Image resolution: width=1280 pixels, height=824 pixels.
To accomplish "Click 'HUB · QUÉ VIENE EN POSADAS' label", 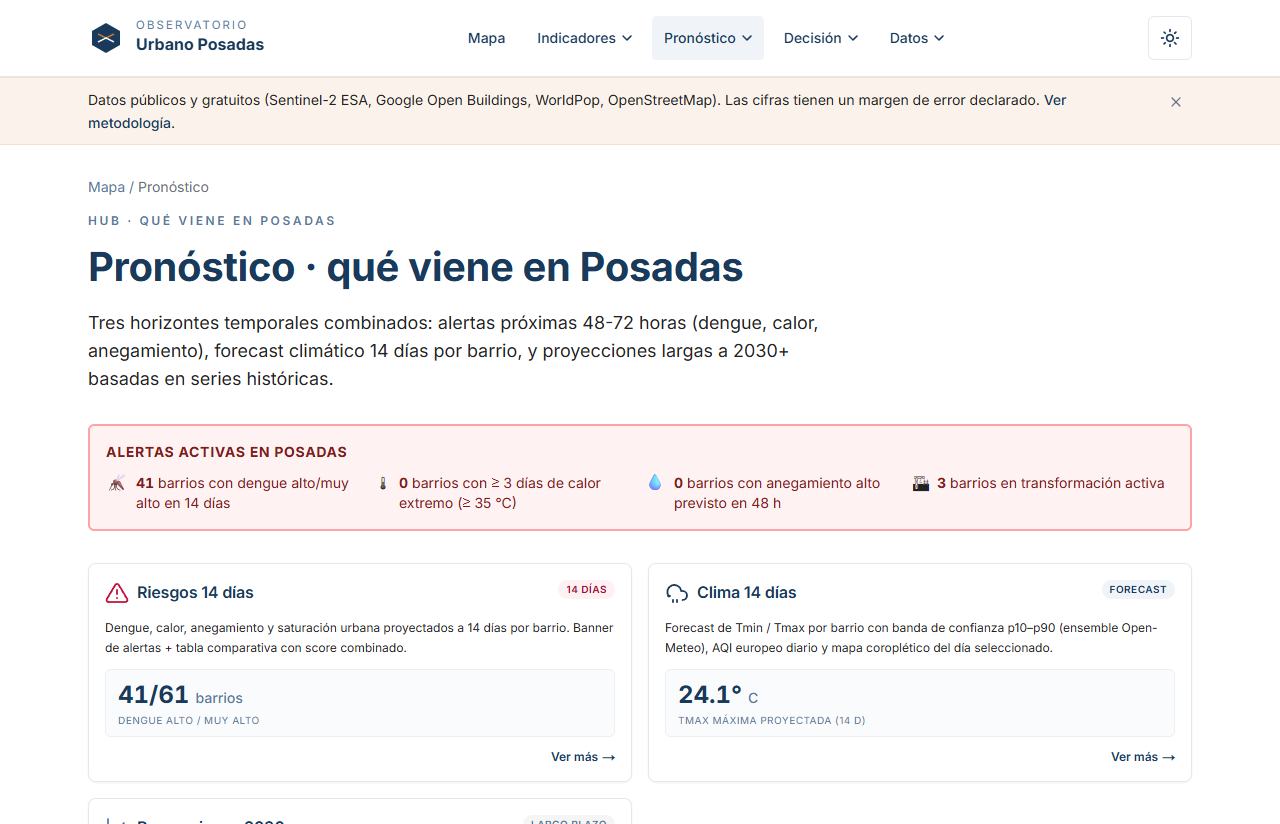I will pyautogui.click(x=212, y=221).
